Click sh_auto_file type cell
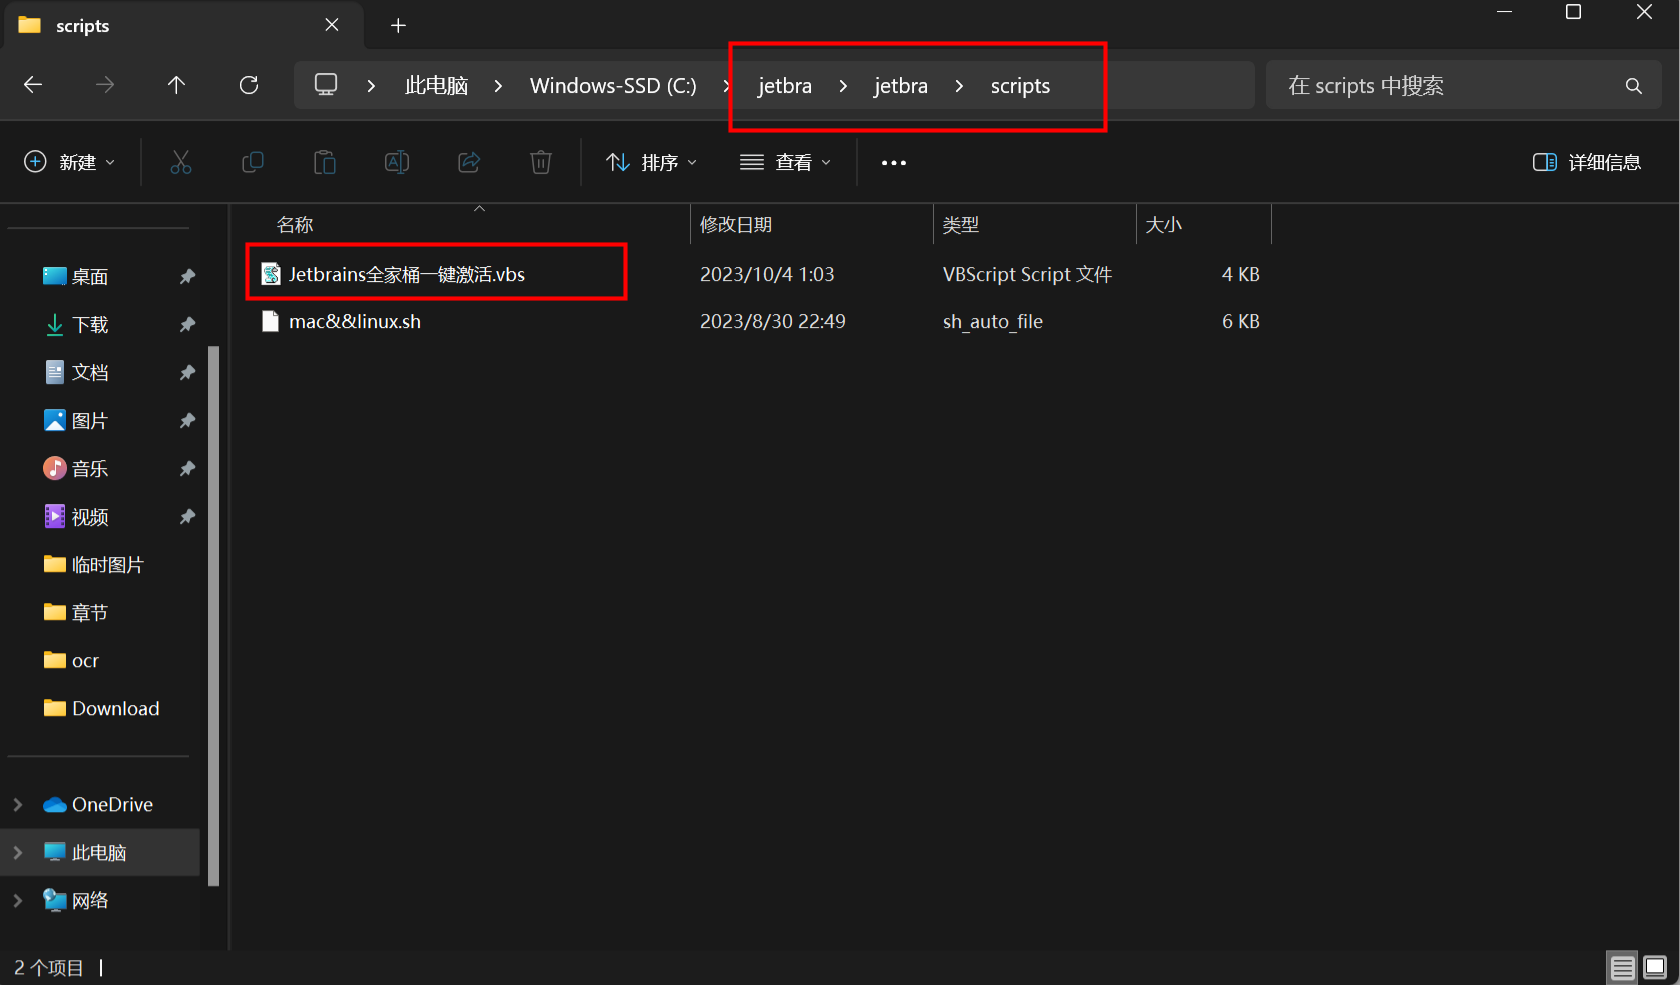The width and height of the screenshot is (1680, 985). (x=992, y=321)
